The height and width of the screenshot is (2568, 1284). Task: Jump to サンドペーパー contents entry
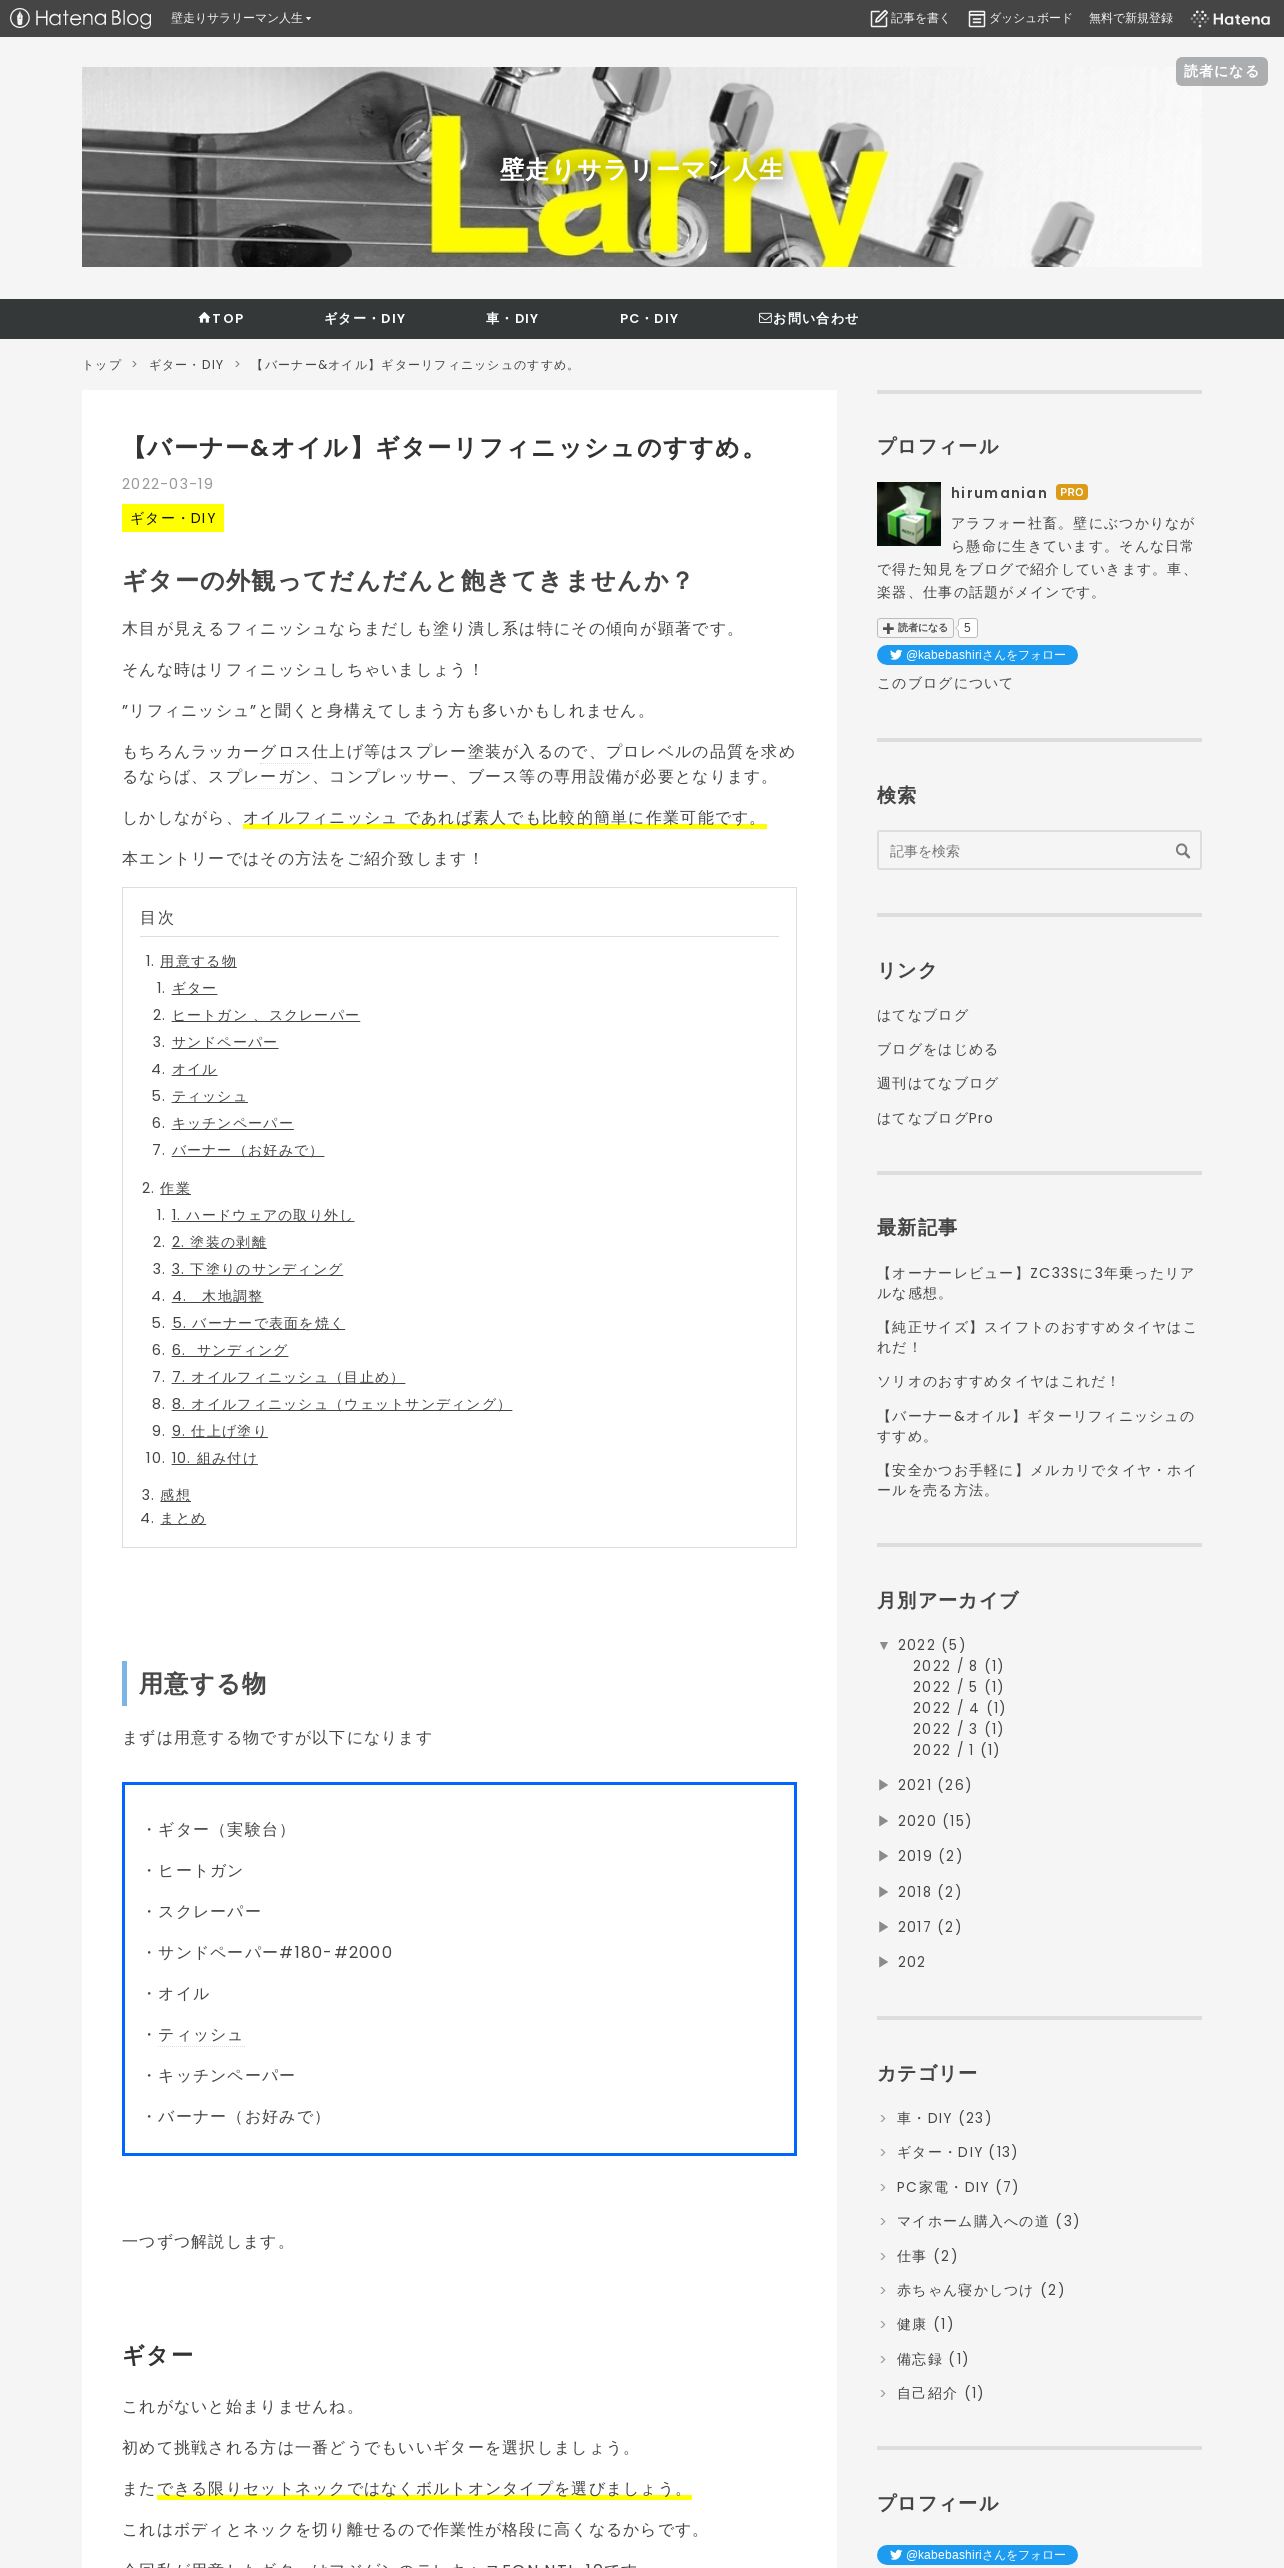pyautogui.click(x=224, y=1042)
